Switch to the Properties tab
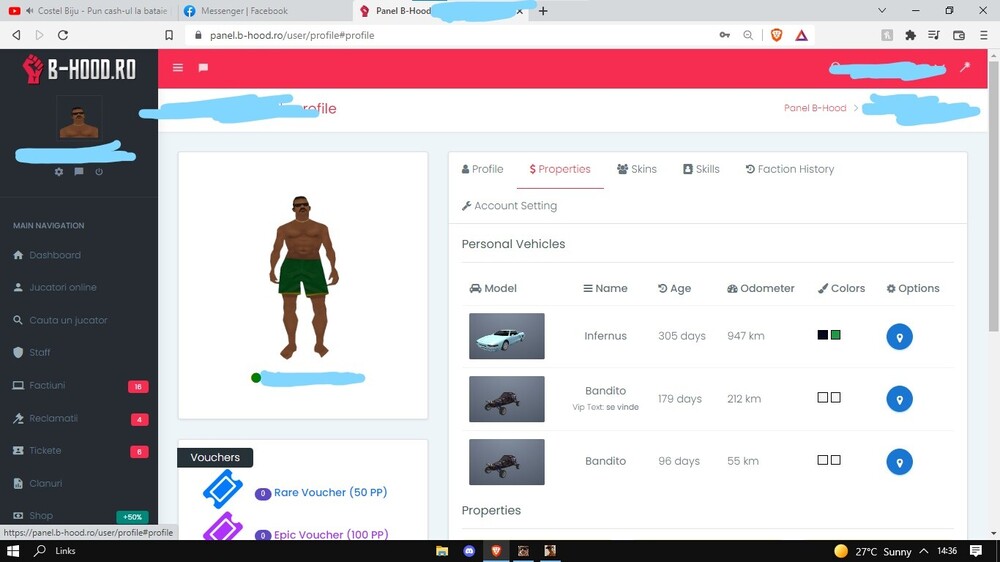This screenshot has height=562, width=1000. [x=560, y=169]
